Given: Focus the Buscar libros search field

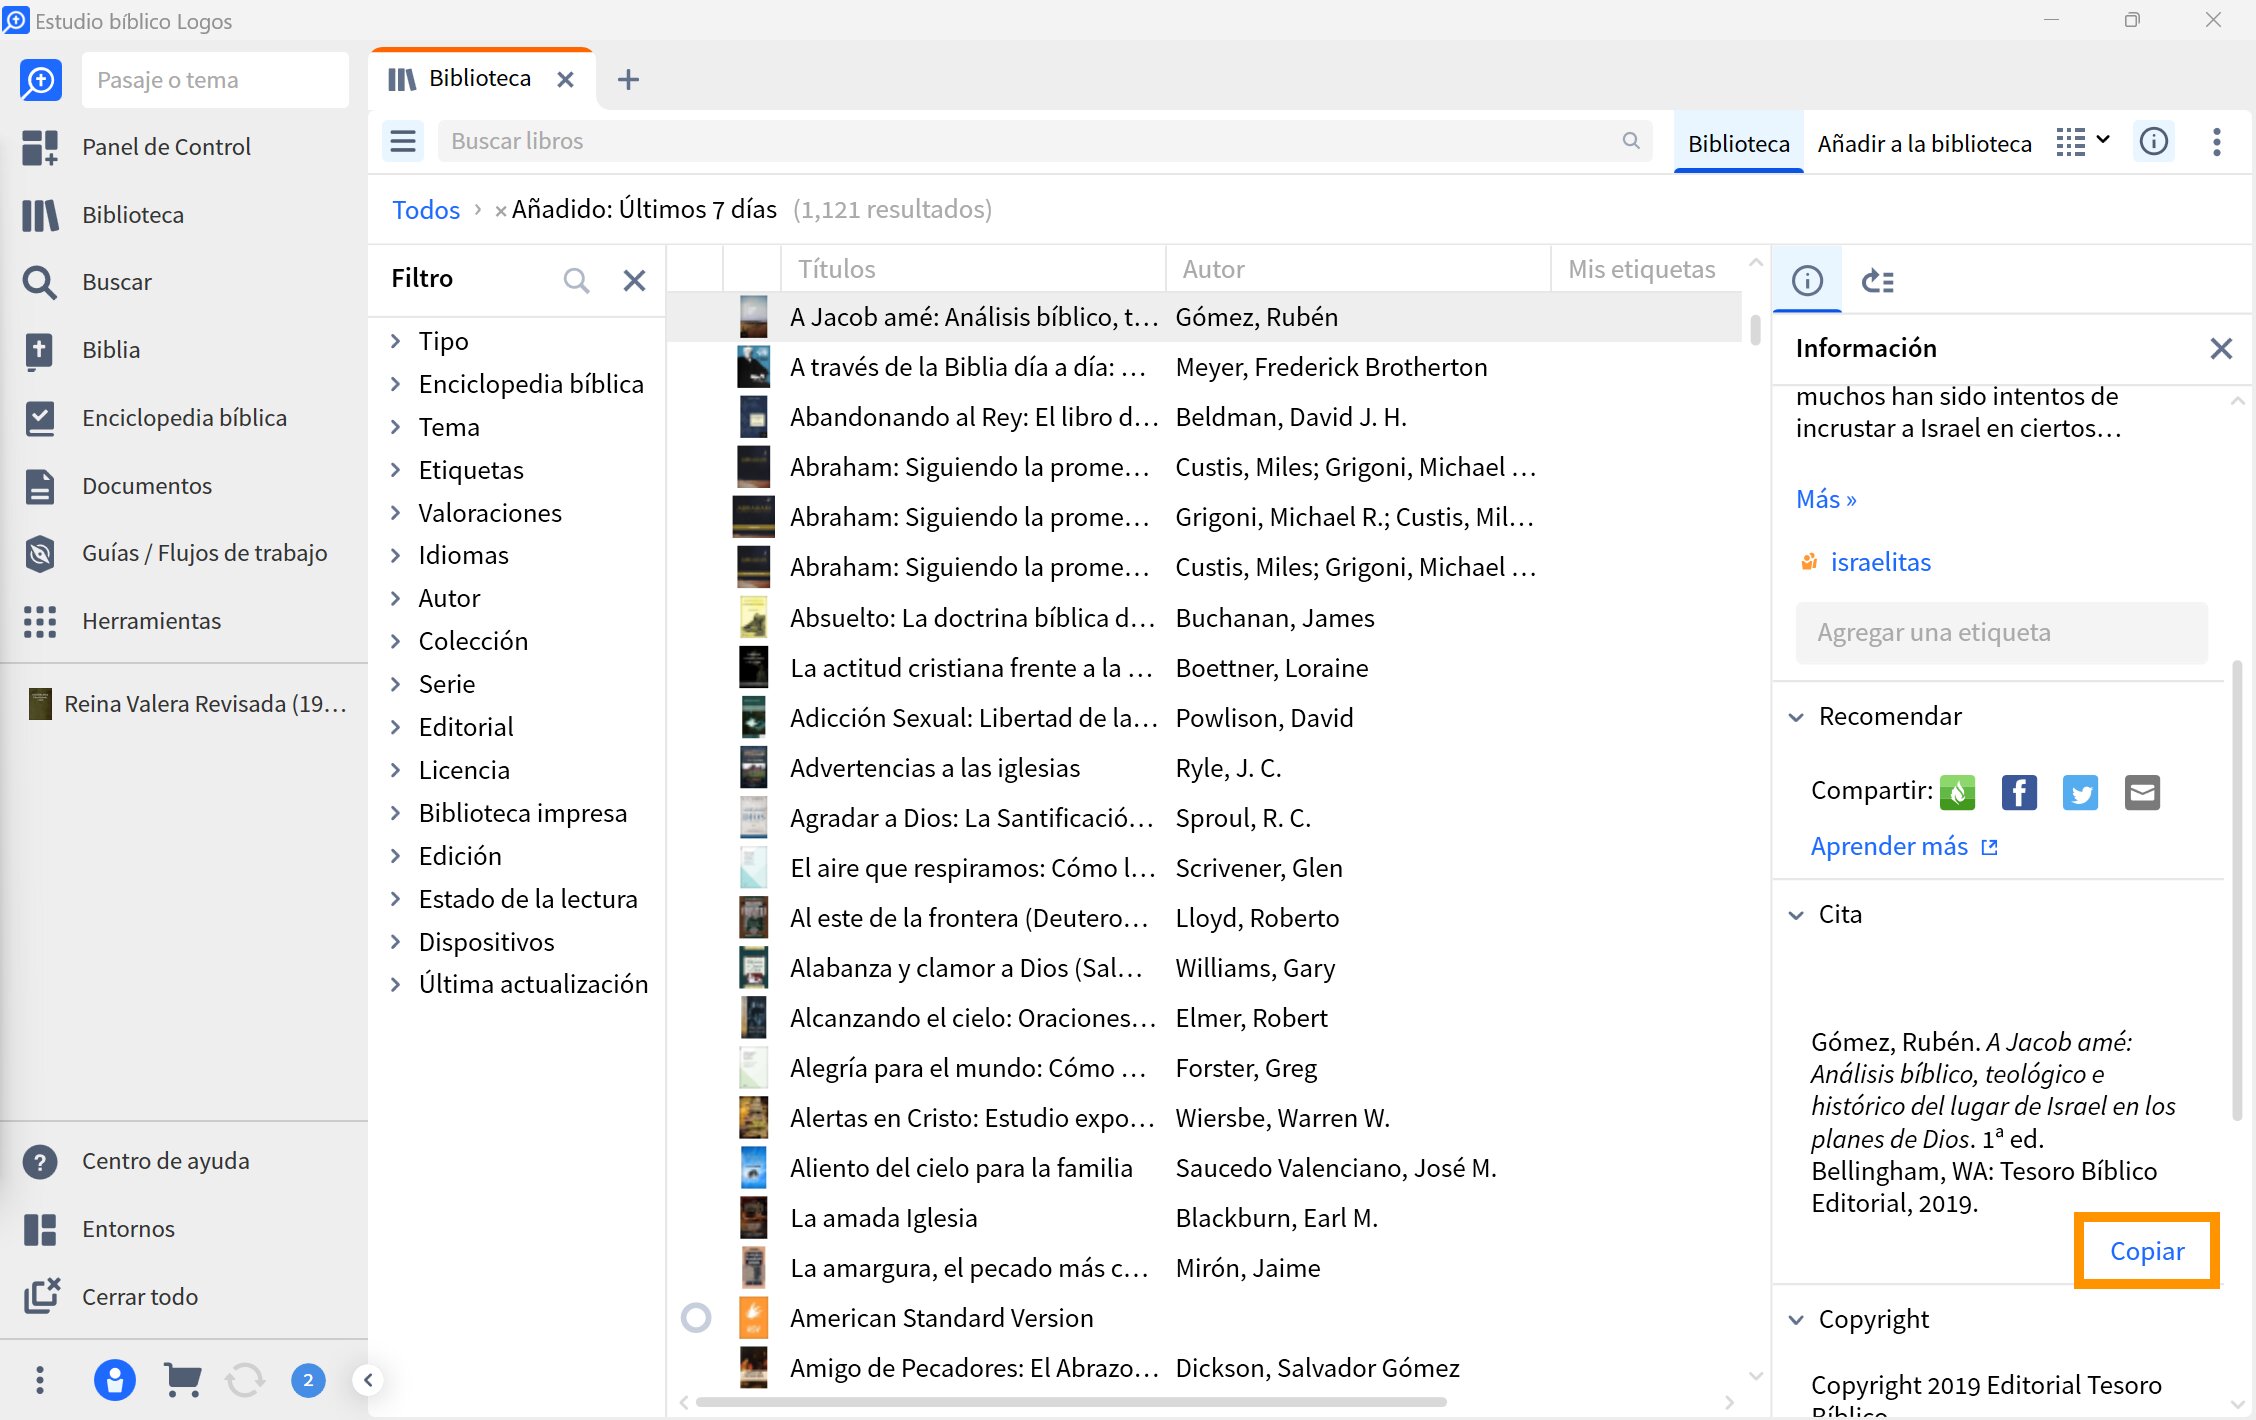Looking at the screenshot, I should (x=1044, y=141).
